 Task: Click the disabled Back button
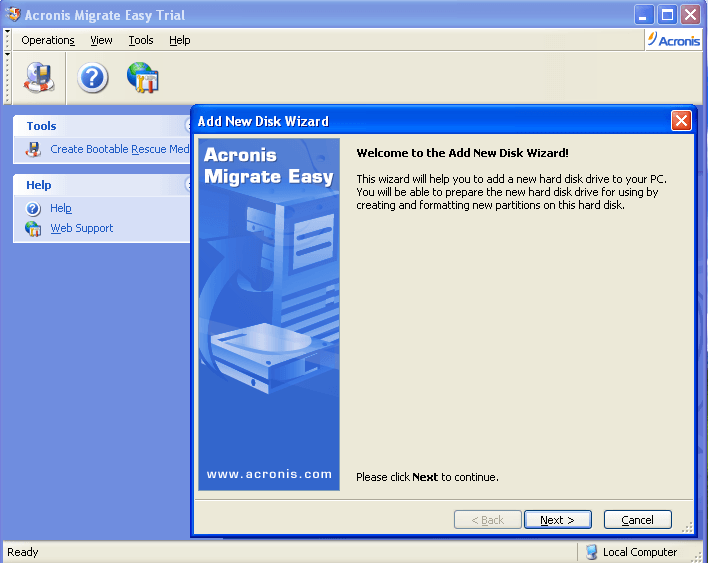coord(488,520)
